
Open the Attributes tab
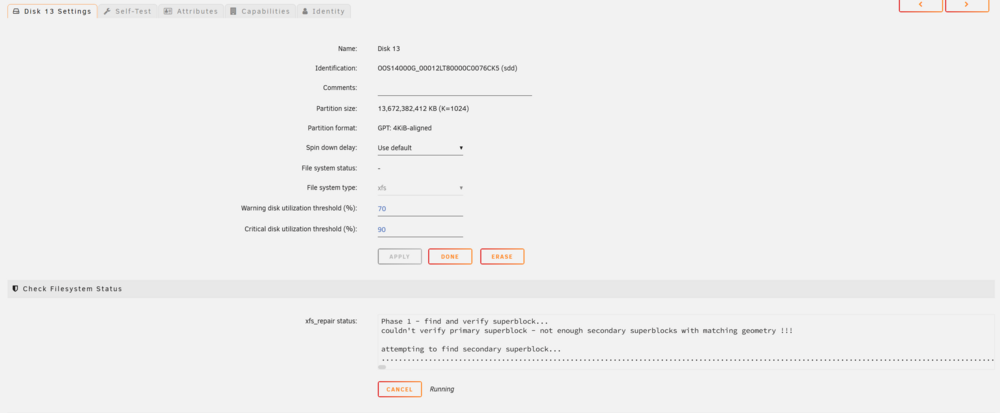[191, 11]
